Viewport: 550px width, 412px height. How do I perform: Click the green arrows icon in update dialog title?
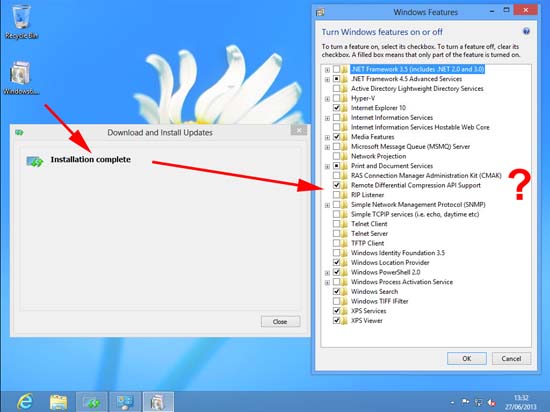pos(19,132)
